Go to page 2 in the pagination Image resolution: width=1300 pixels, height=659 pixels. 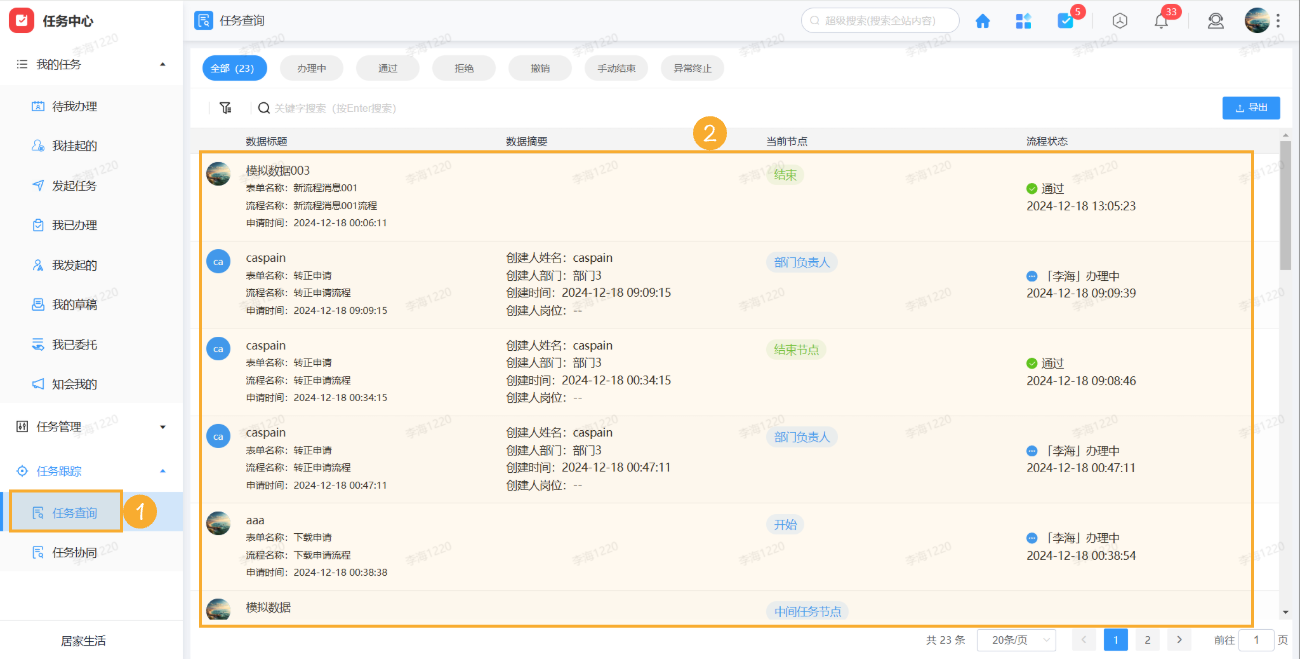pyautogui.click(x=1147, y=639)
